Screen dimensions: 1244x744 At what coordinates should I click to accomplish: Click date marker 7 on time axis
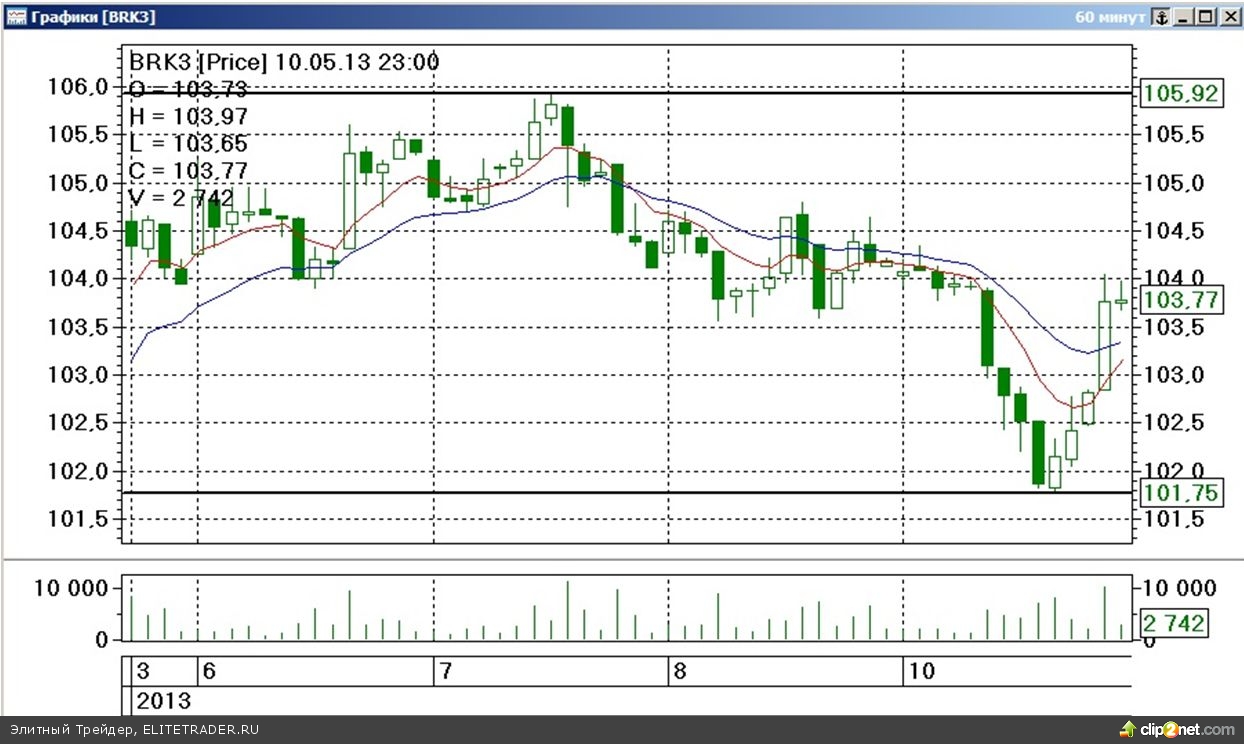point(443,671)
